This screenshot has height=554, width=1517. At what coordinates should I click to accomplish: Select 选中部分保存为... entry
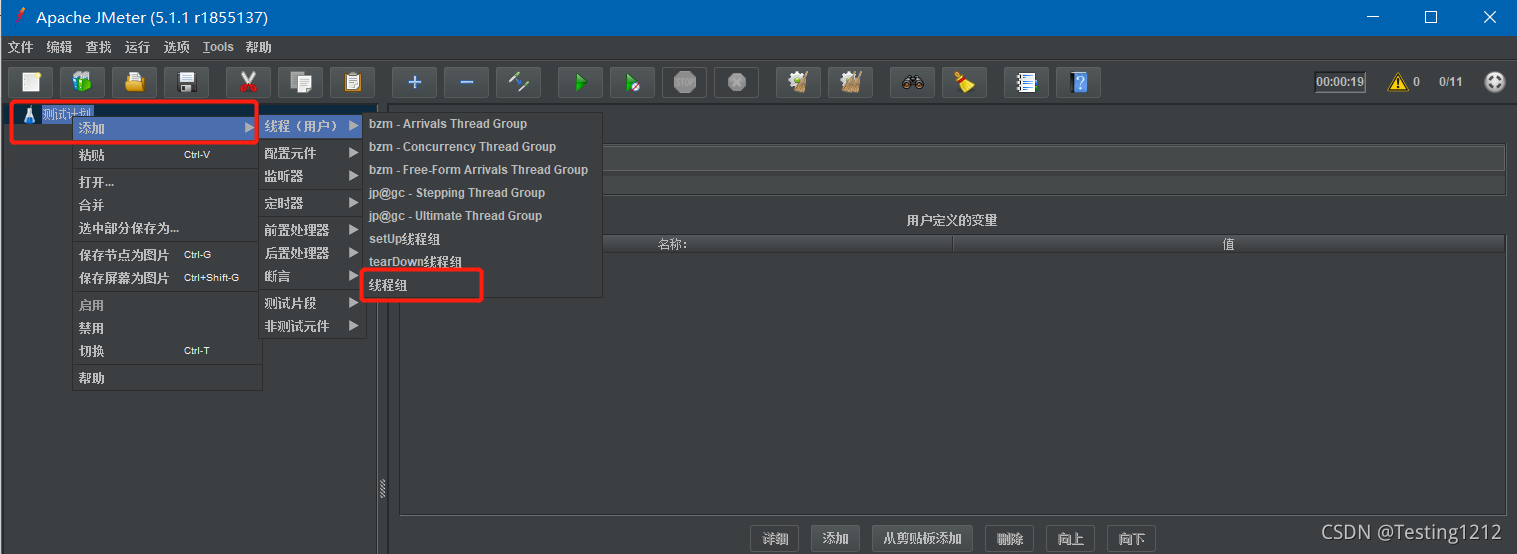point(166,228)
